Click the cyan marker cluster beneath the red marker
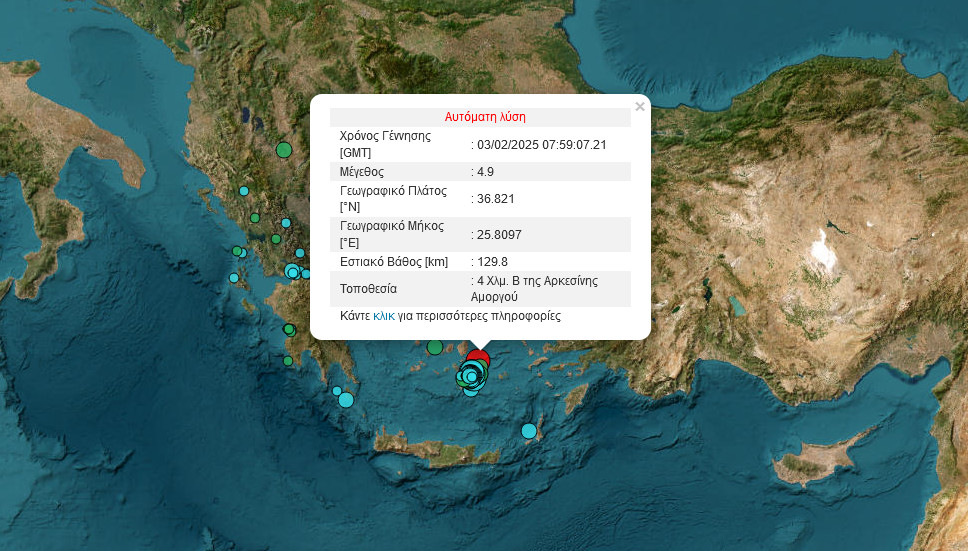The image size is (968, 551). [471, 377]
